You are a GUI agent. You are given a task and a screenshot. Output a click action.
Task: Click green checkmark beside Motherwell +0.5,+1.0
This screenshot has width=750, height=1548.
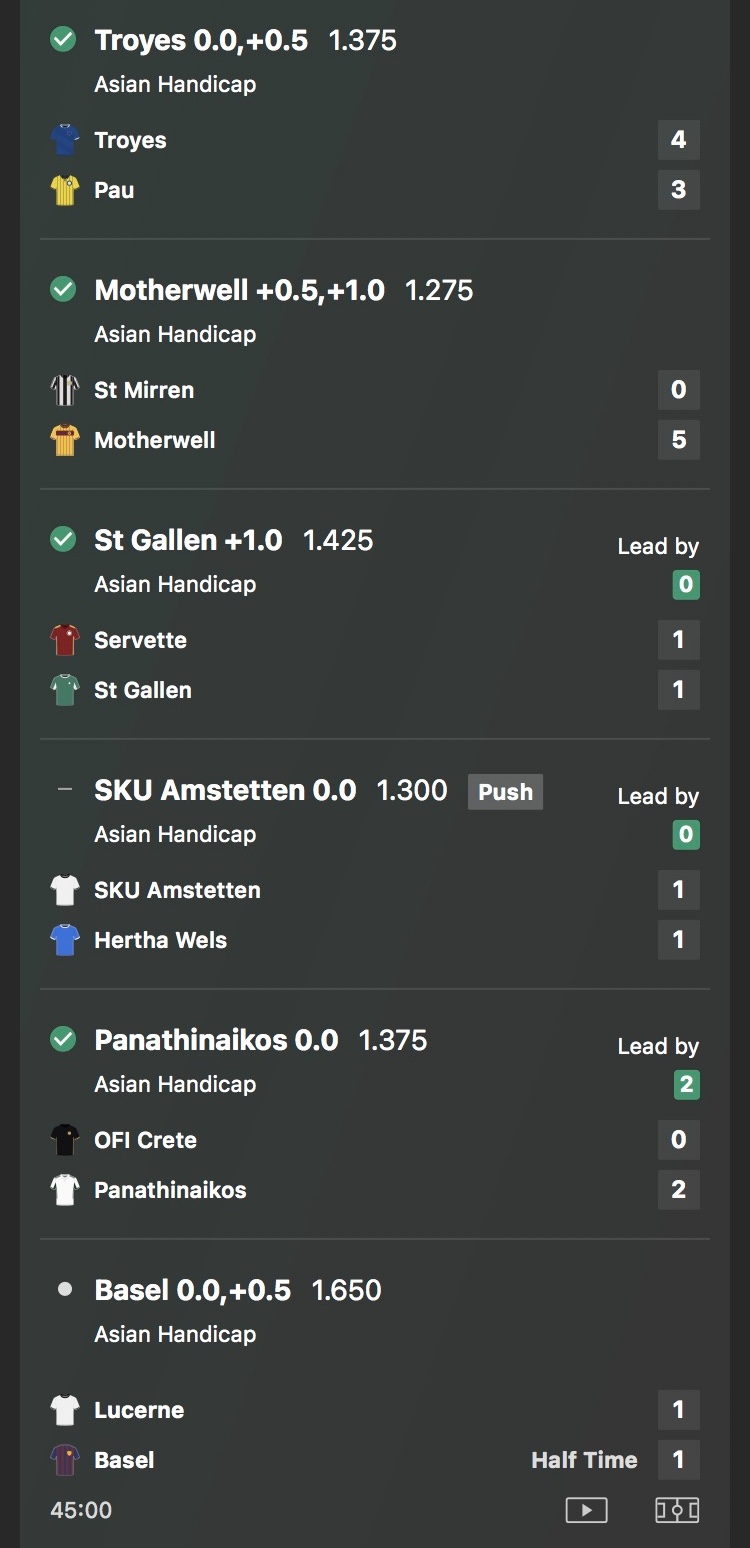coord(63,290)
